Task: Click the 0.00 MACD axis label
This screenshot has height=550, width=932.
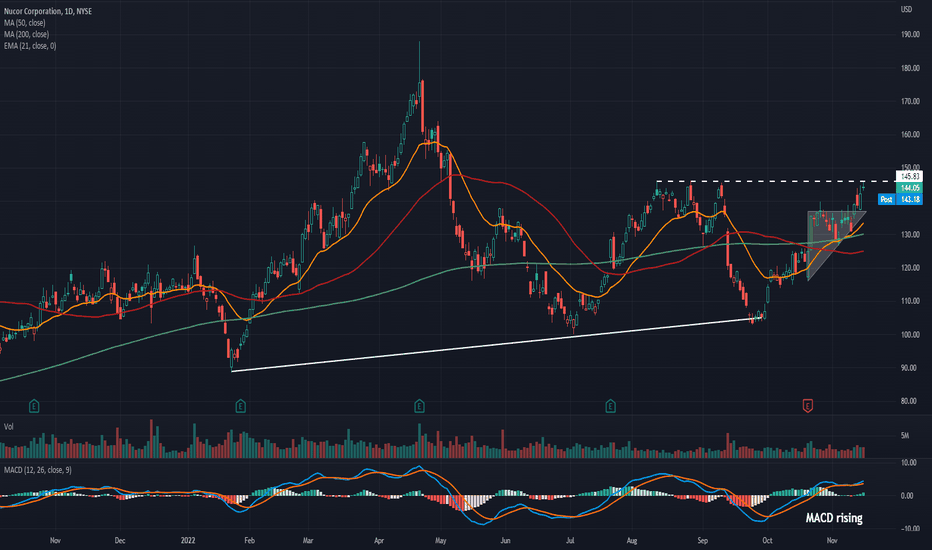Action: [x=908, y=496]
